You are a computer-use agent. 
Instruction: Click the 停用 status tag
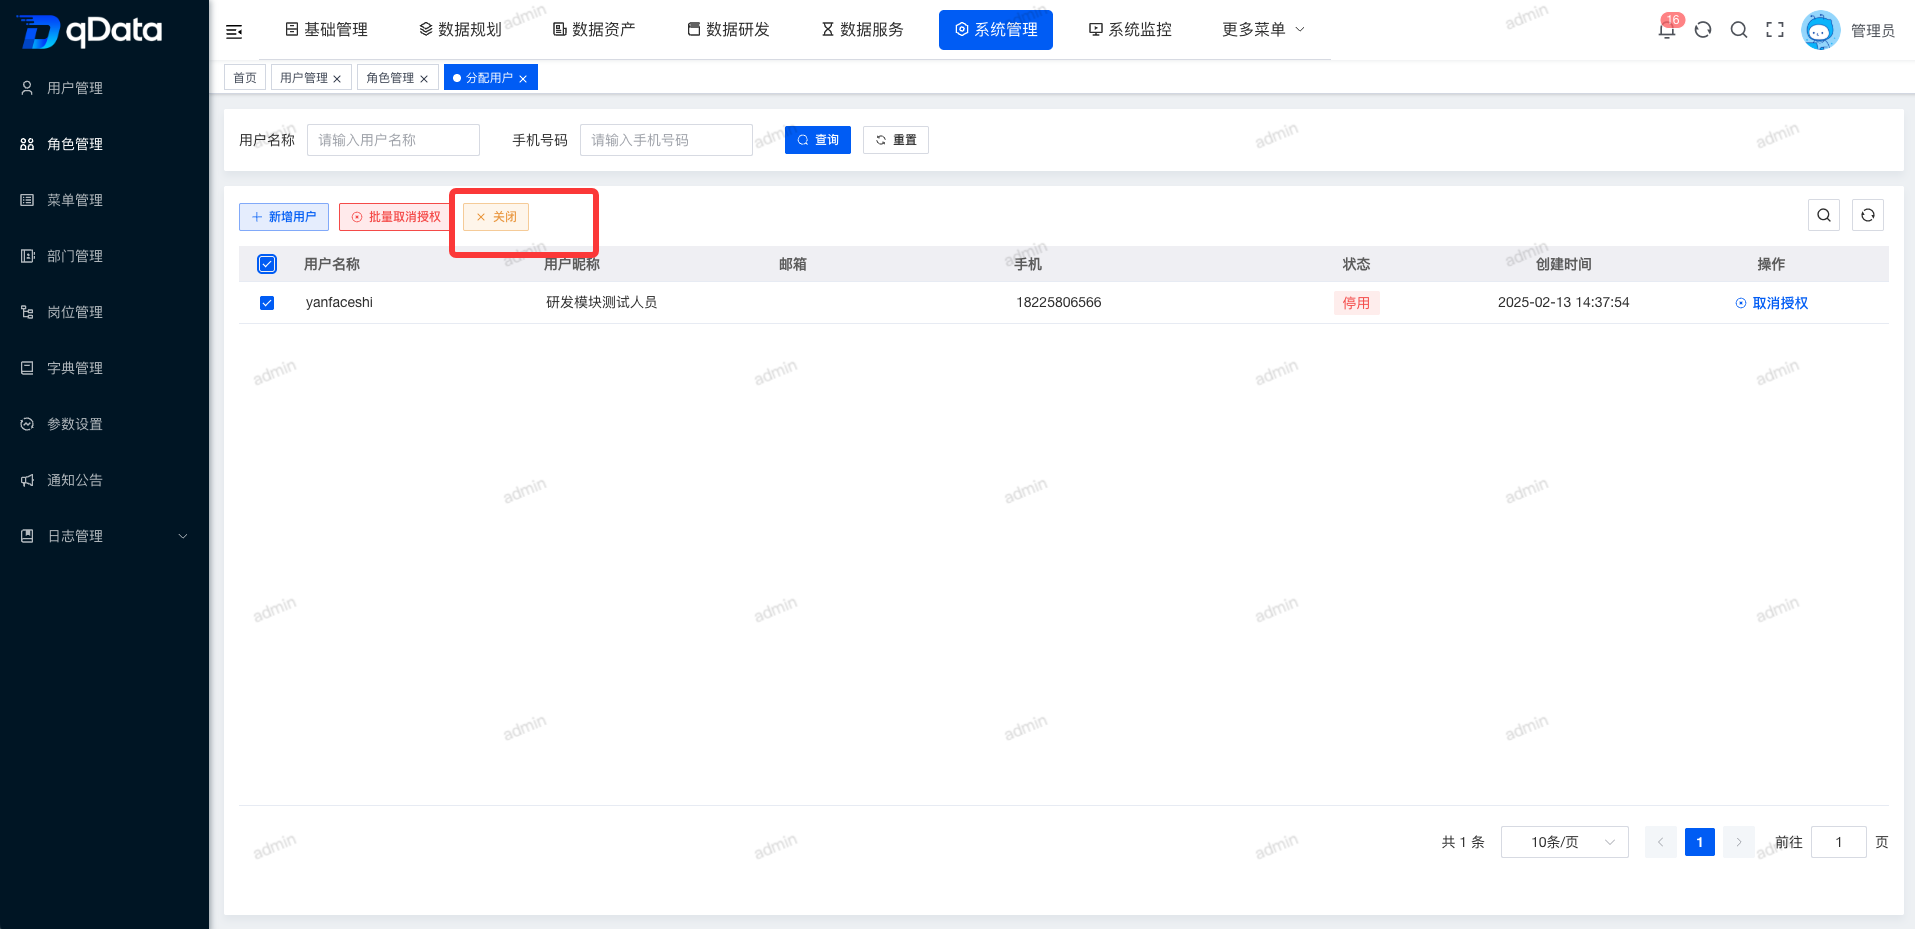point(1357,303)
